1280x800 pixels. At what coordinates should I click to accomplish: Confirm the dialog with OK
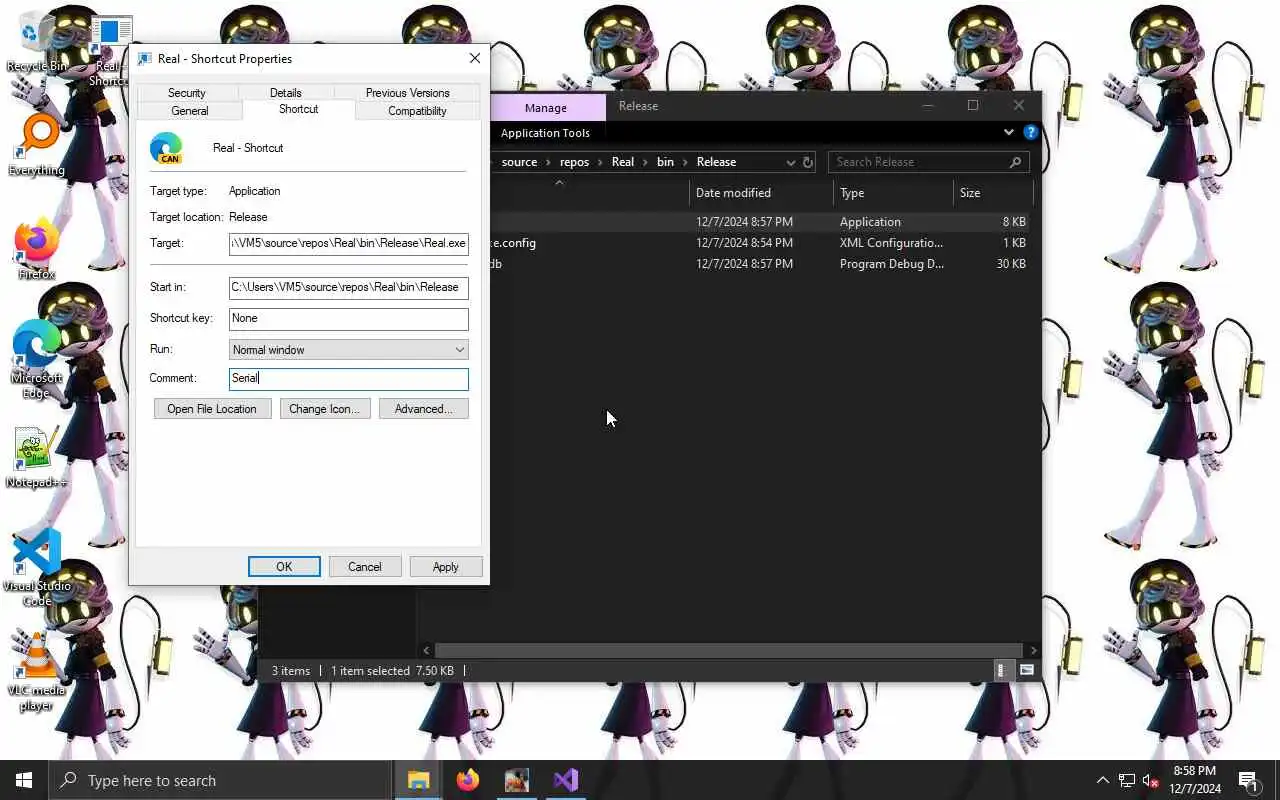tap(284, 567)
